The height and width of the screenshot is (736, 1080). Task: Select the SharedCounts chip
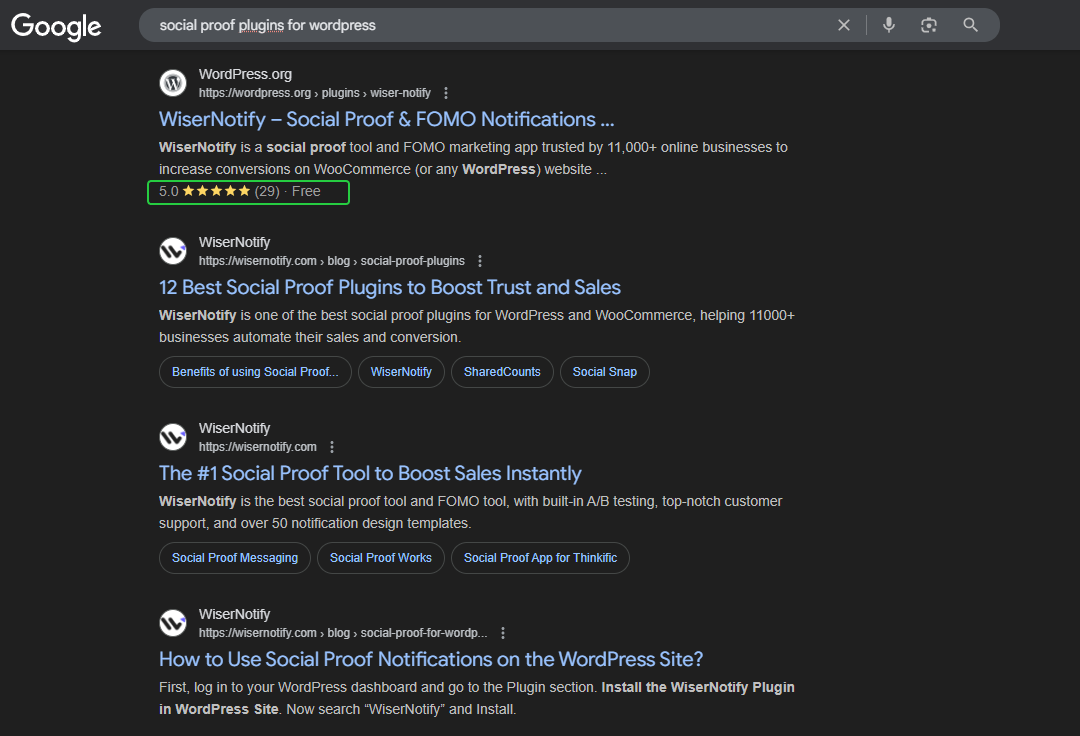[x=502, y=372]
